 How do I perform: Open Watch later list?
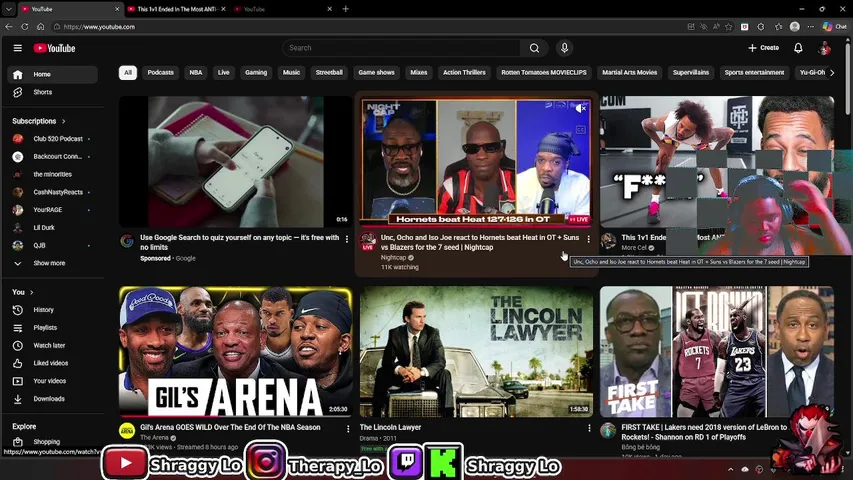tap(53, 346)
